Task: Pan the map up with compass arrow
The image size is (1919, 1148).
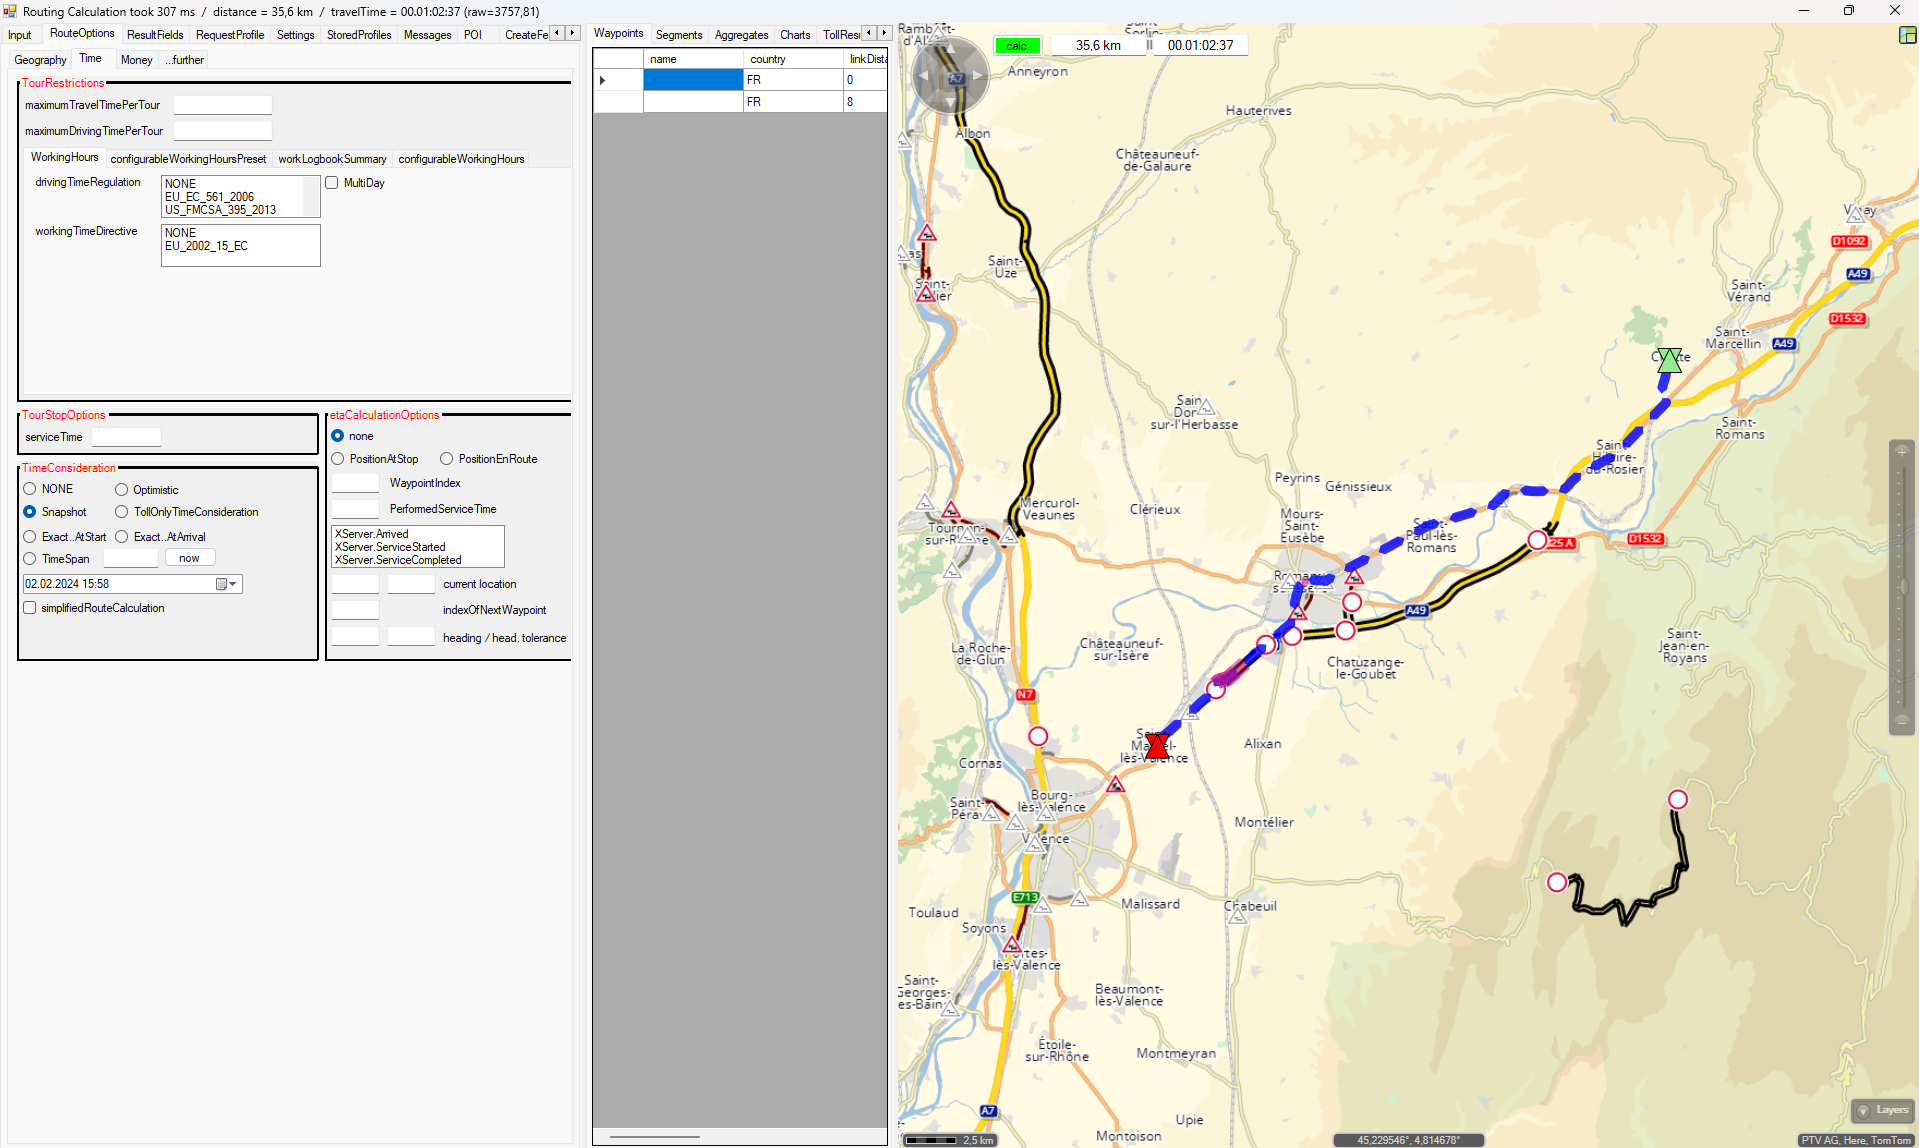Action: [x=950, y=47]
